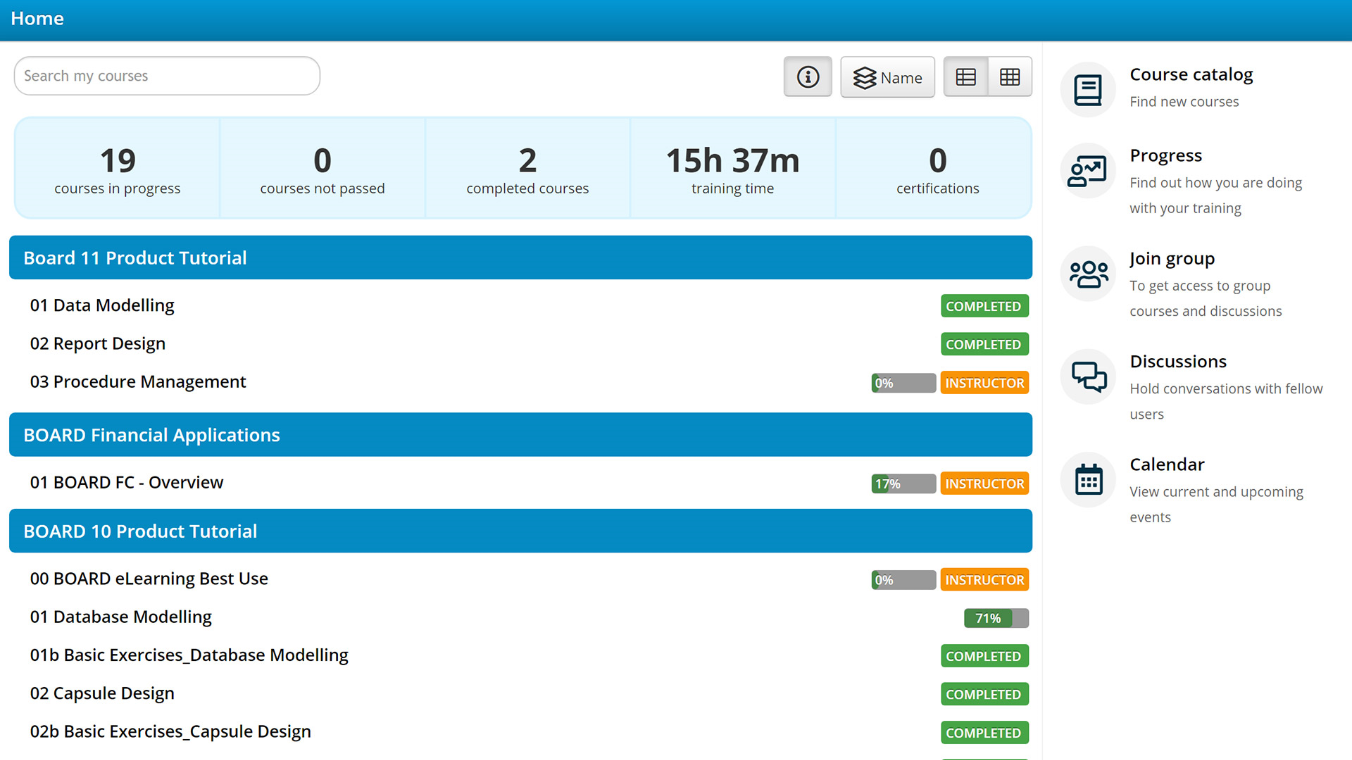Click 71% progress bar for Database Modelling
Screen dimensions: 1352x760
(x=996, y=618)
